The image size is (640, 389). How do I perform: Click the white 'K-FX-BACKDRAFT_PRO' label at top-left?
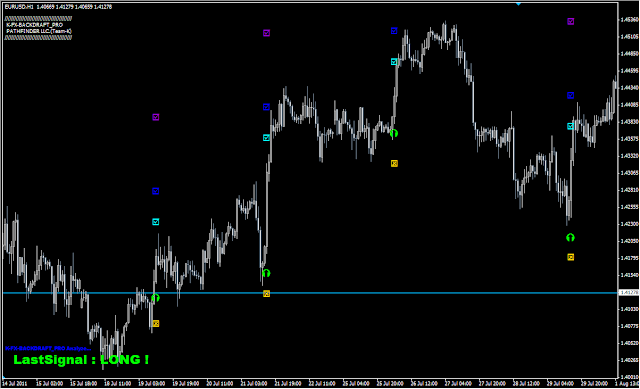click(35, 25)
